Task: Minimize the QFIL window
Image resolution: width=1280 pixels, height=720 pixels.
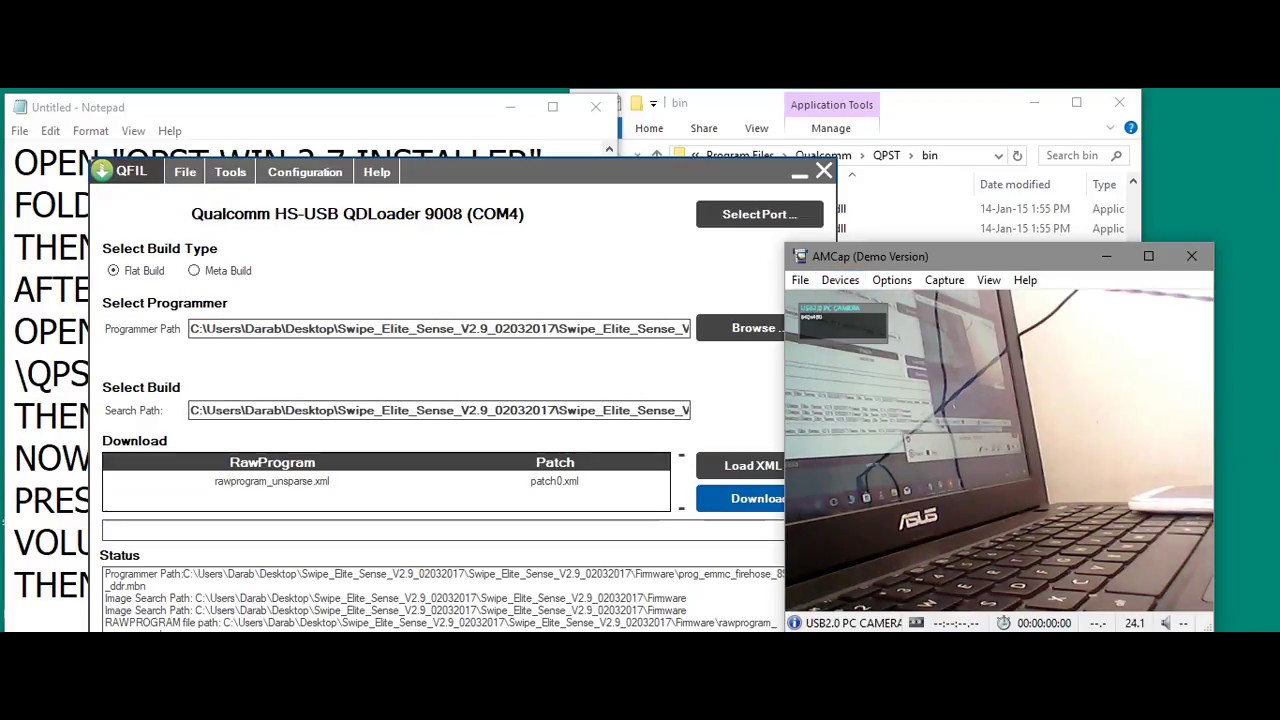Action: click(x=799, y=174)
